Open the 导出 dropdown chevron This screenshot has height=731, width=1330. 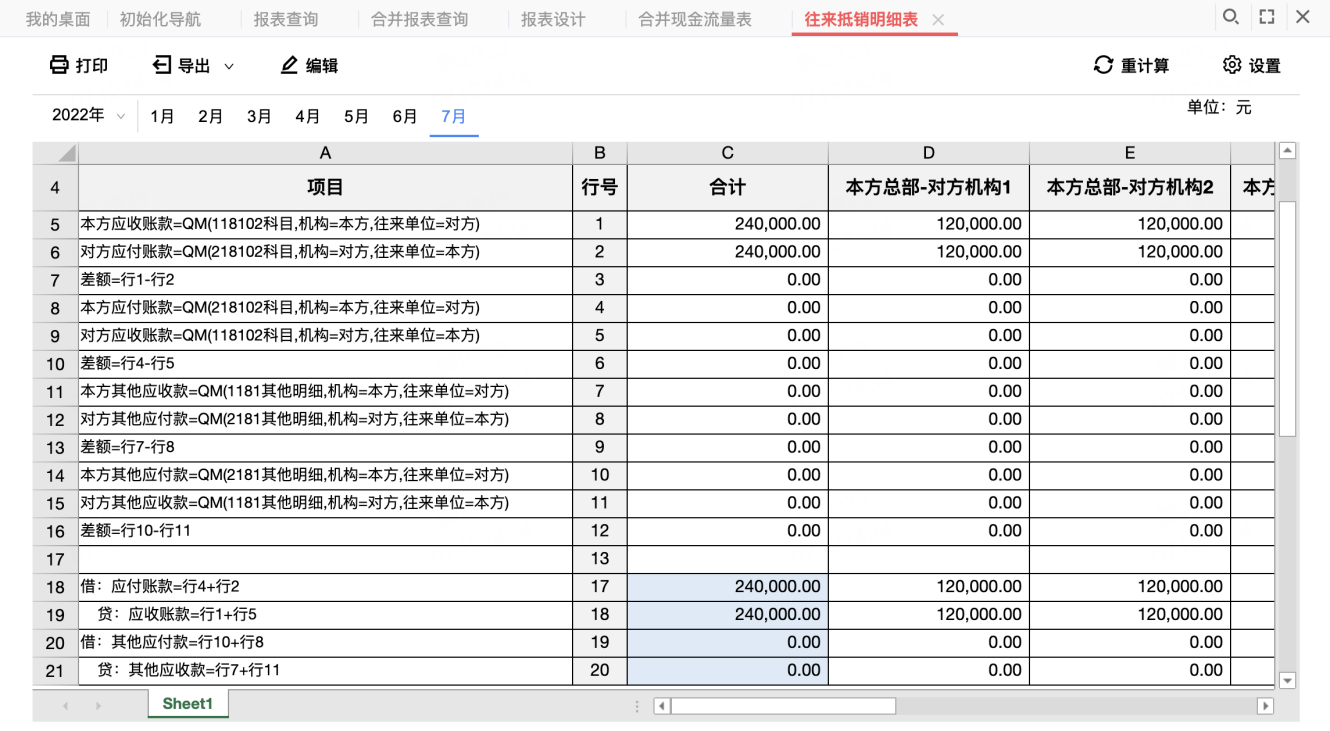click(228, 66)
